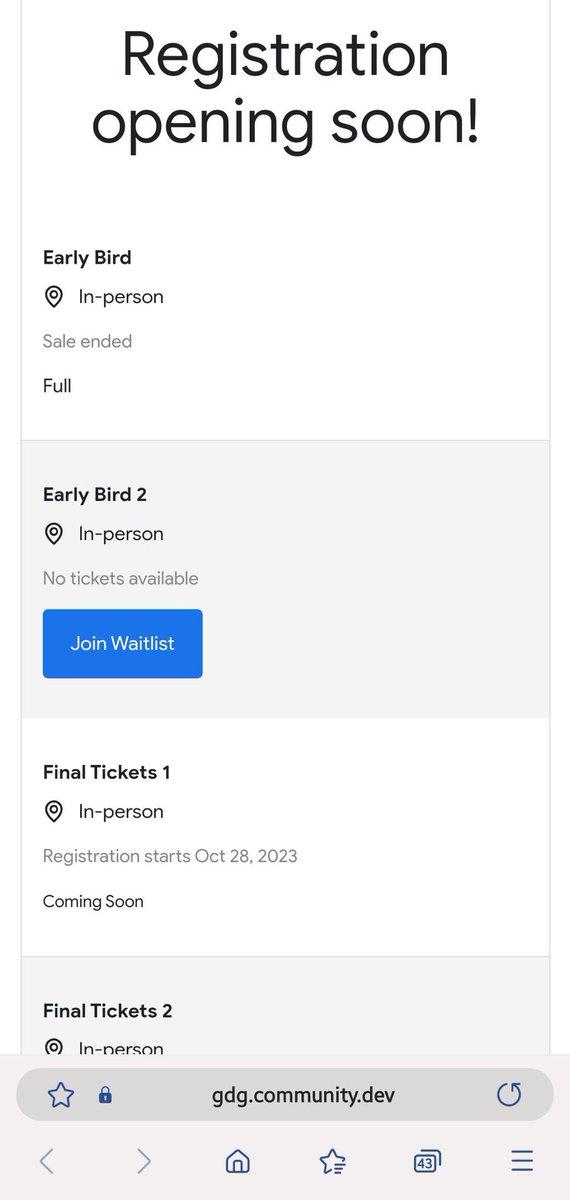This screenshot has height=1200, width=570.
Task: Reload the page using the refresh icon
Action: point(509,1095)
